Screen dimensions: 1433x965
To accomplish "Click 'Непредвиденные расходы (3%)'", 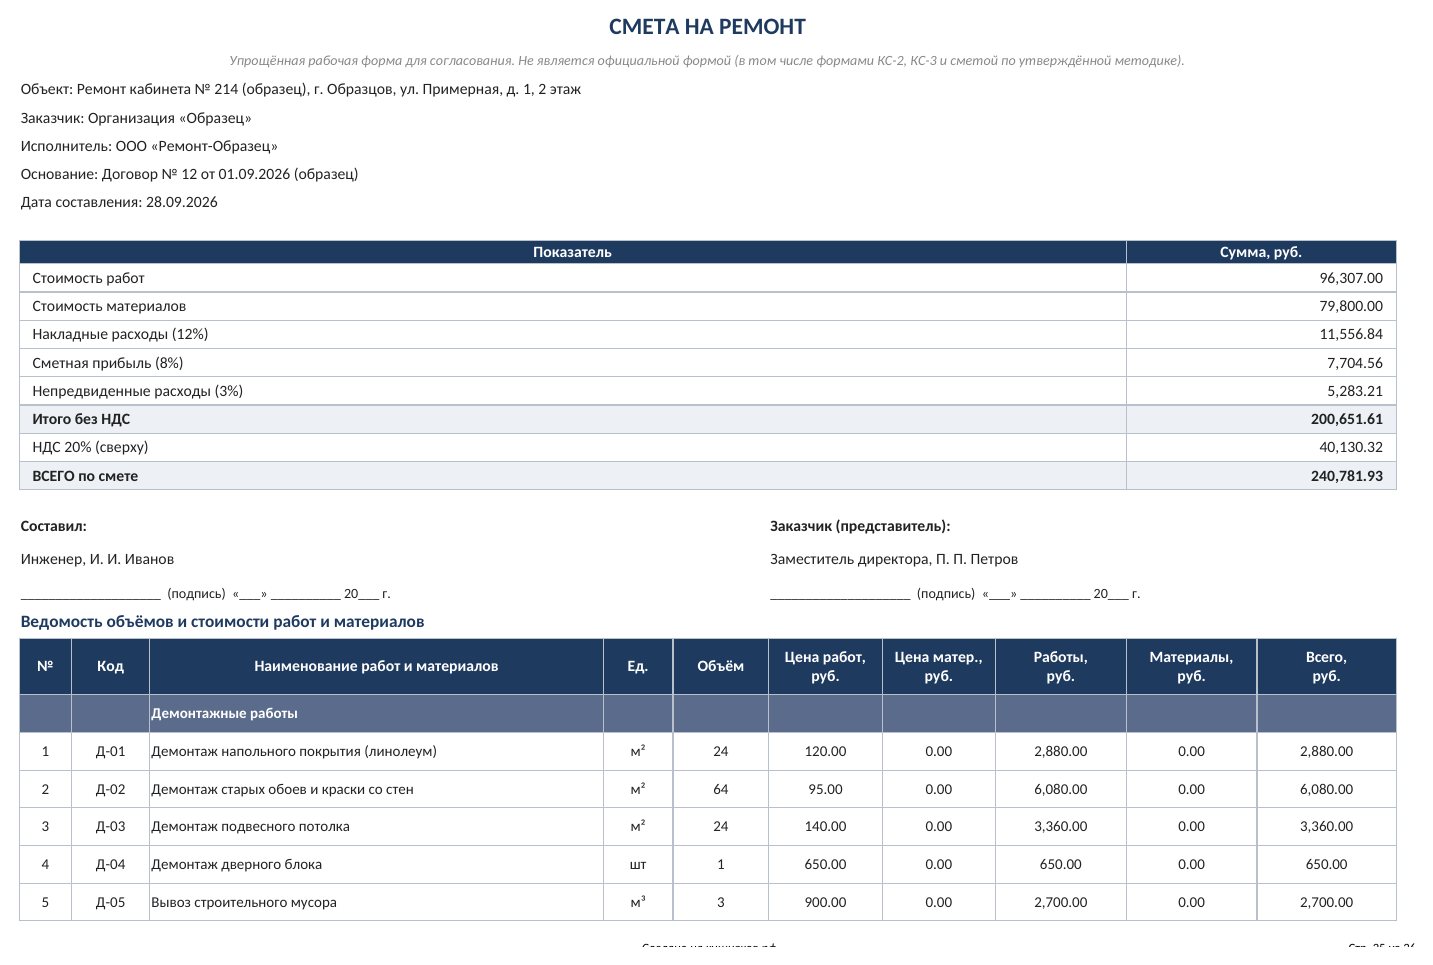I will (x=137, y=391).
